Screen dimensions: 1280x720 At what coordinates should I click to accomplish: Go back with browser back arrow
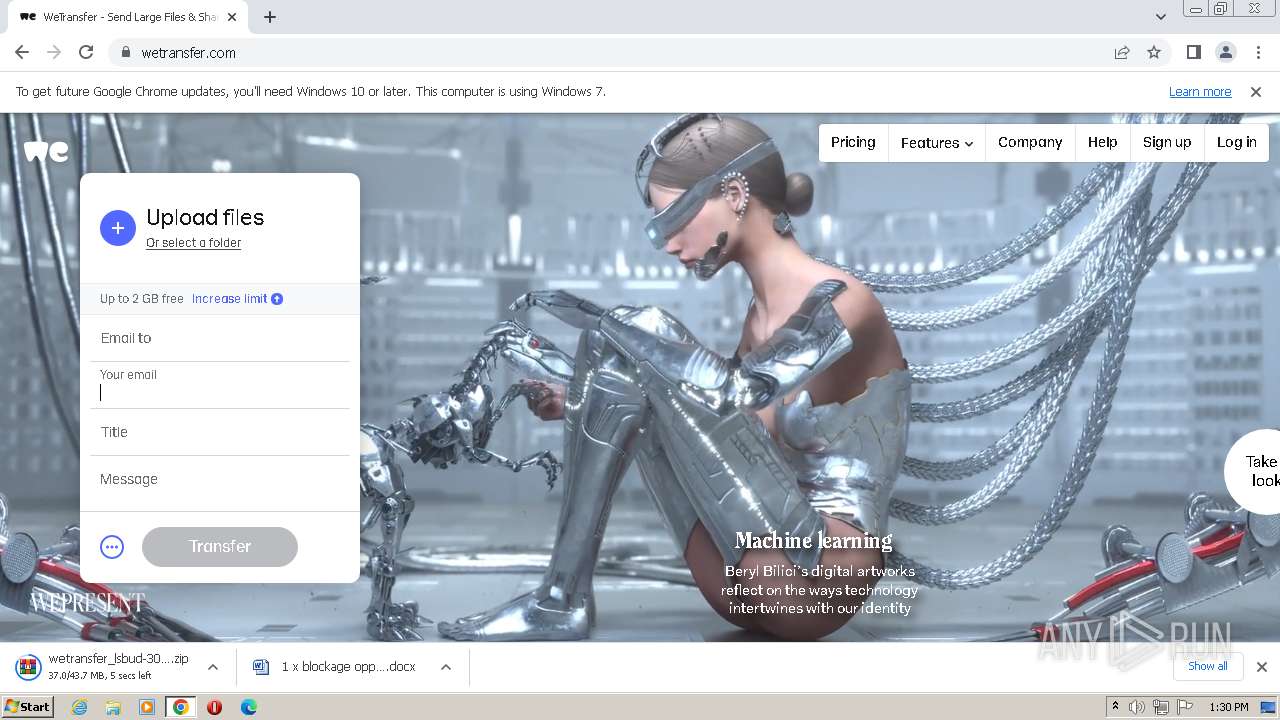click(x=22, y=52)
